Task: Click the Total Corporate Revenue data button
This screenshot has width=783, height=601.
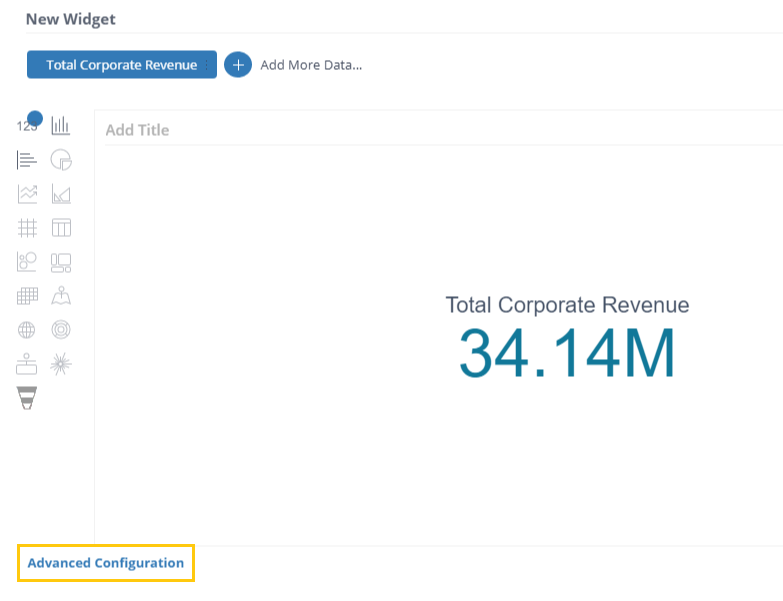Action: (x=121, y=65)
